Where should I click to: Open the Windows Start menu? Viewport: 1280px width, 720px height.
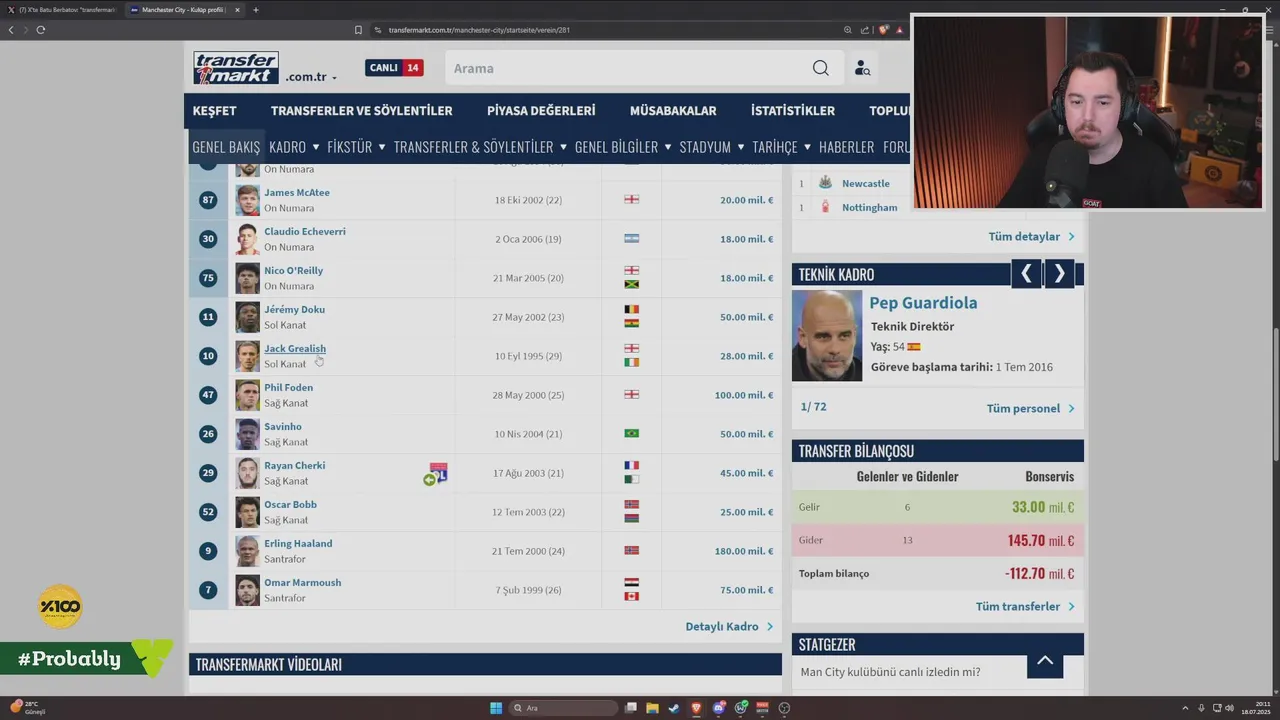tap(496, 708)
